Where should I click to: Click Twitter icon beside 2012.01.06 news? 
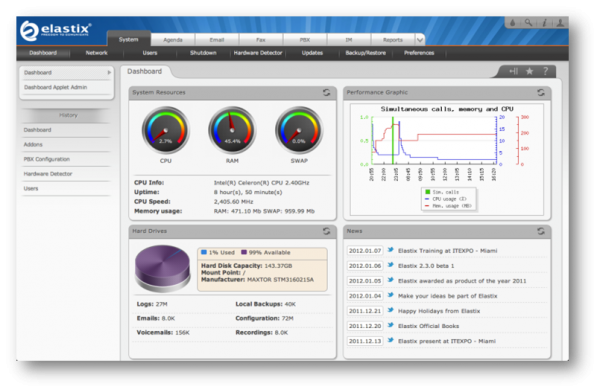[x=390, y=265]
